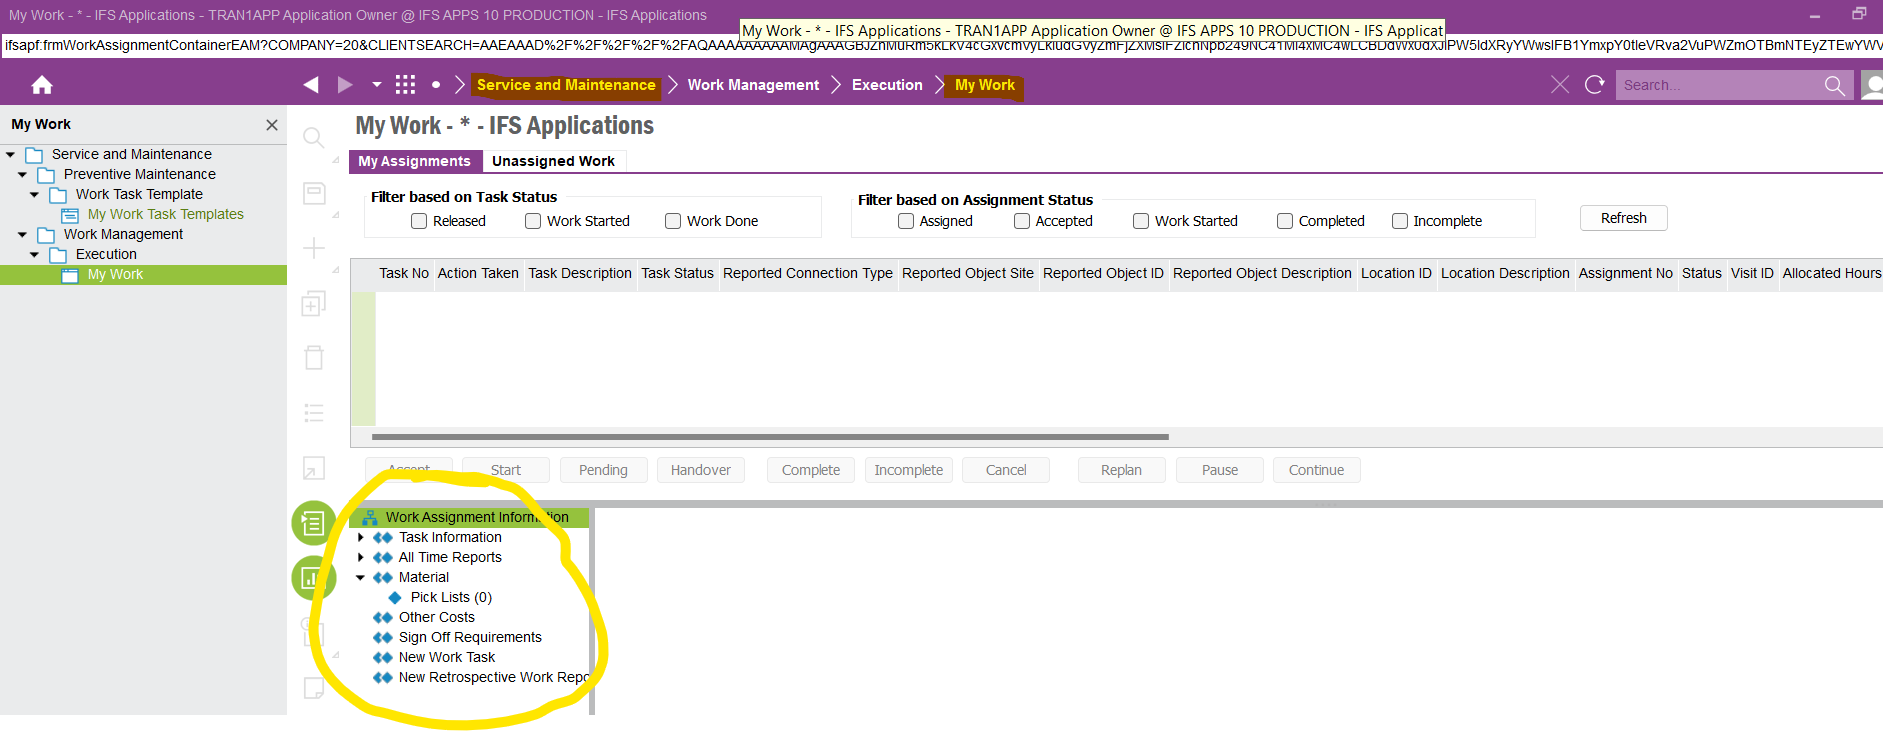Collapse the Work Task Template node
1883x731 pixels.
pos(34,195)
